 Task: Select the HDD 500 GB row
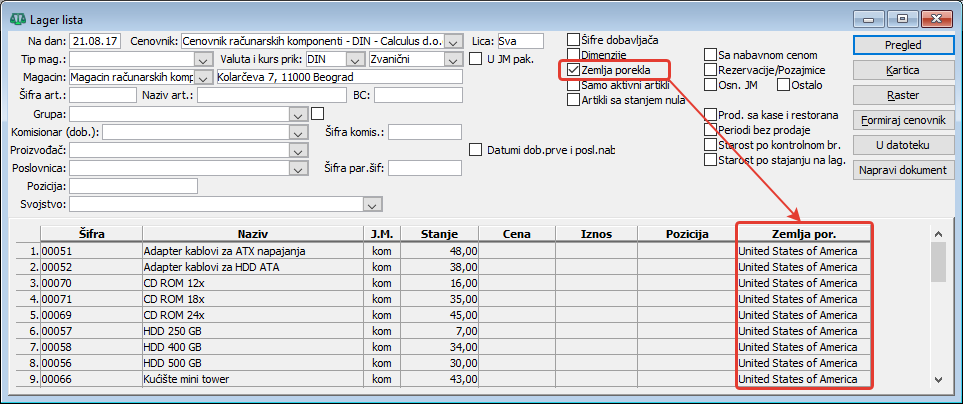point(443,363)
